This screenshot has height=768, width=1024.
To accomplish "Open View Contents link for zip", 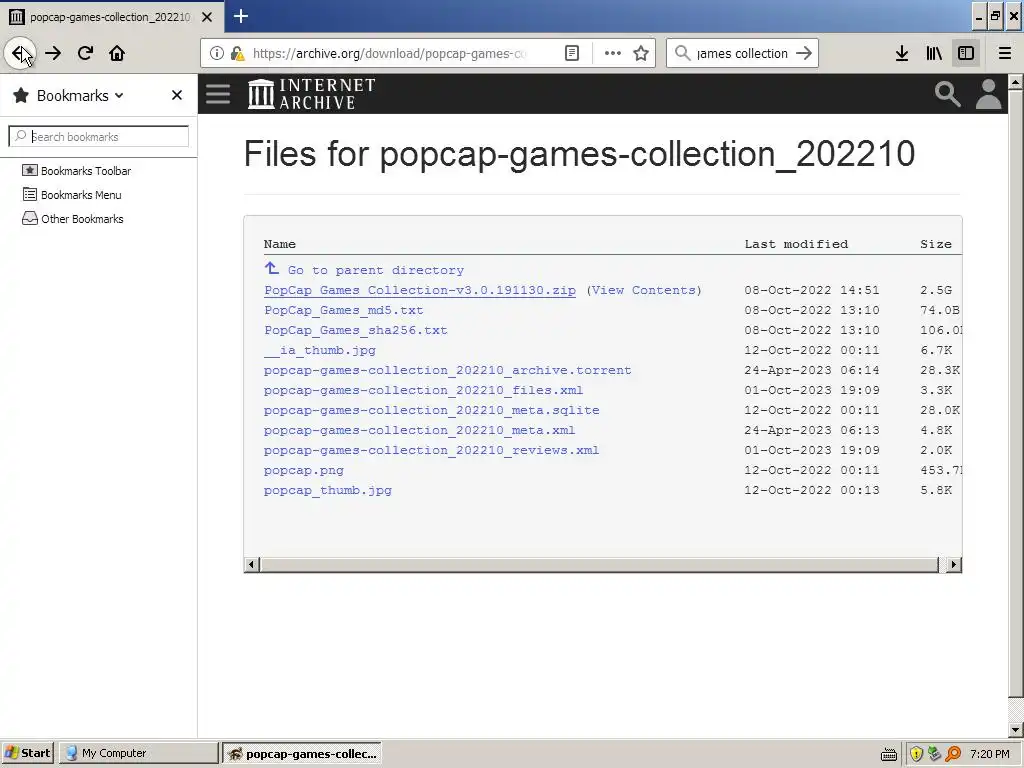I will tap(644, 290).
